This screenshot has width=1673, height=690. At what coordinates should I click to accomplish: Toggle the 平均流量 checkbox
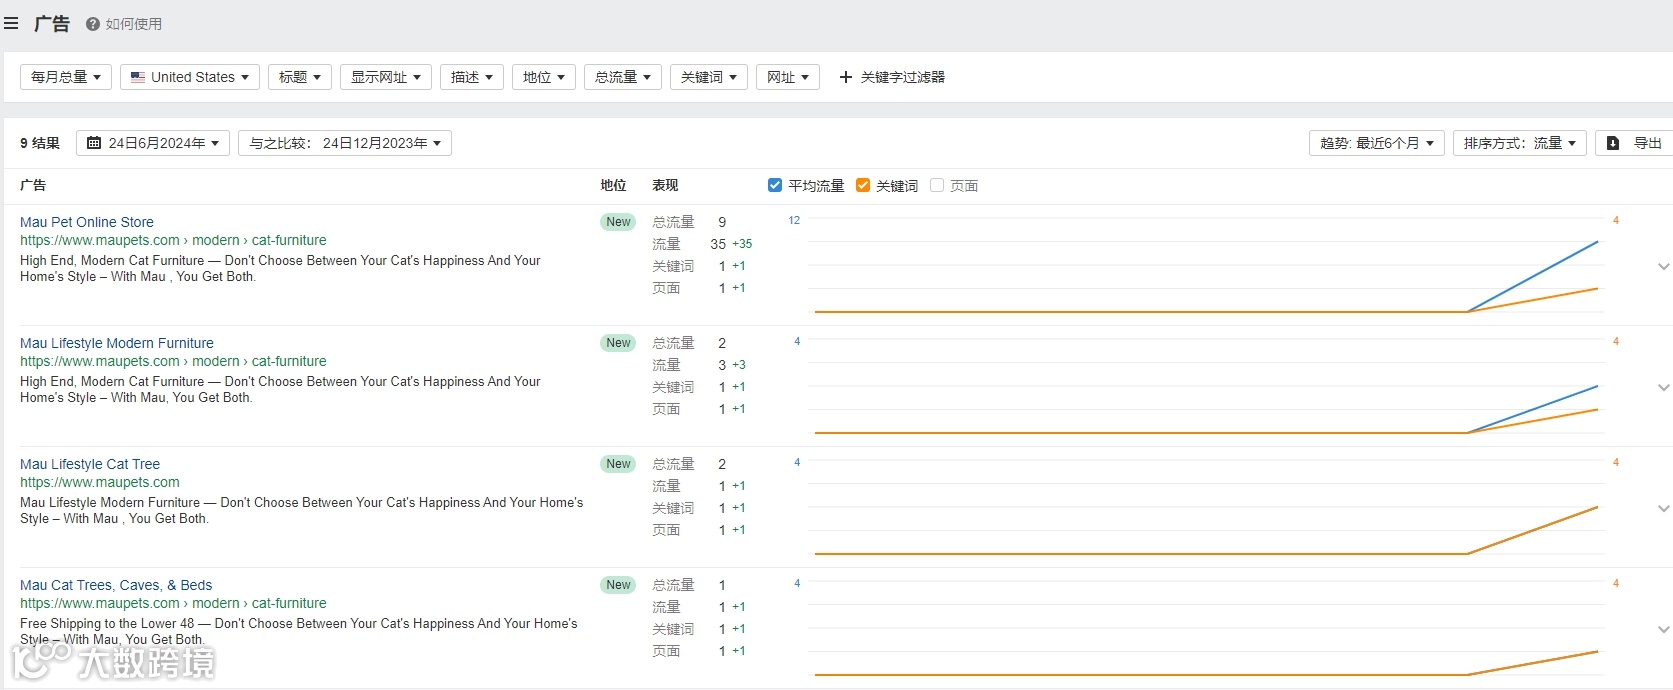click(x=775, y=185)
